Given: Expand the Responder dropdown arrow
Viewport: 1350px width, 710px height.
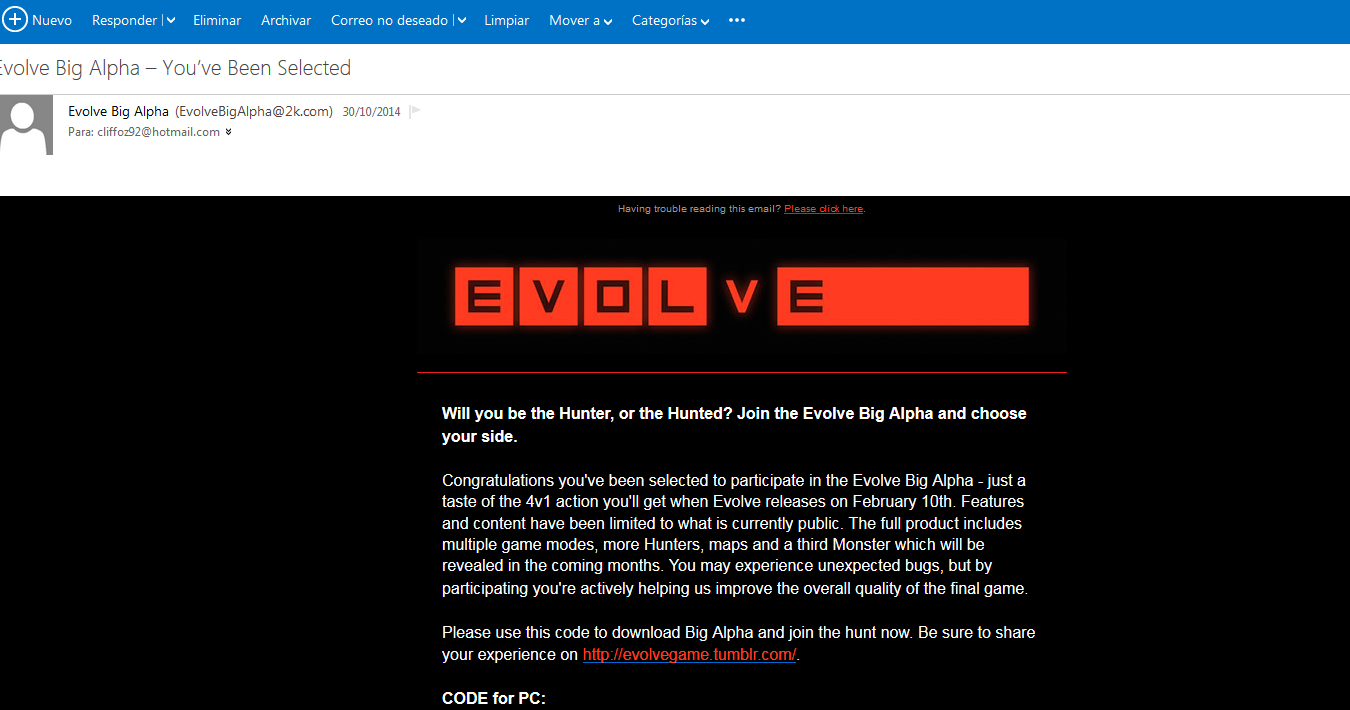Looking at the screenshot, I should (171, 21).
